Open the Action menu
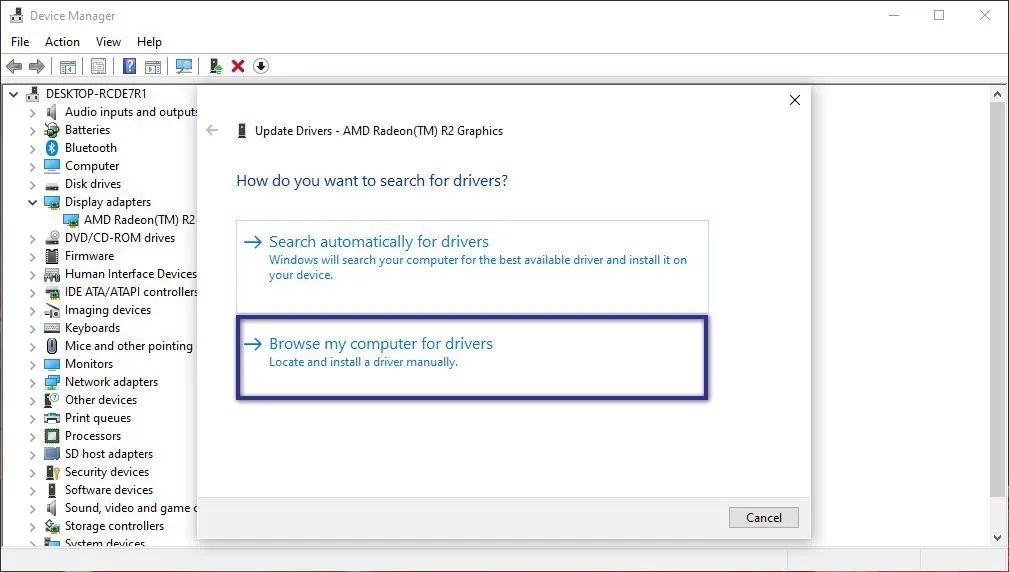The height and width of the screenshot is (572, 1009). coord(62,42)
